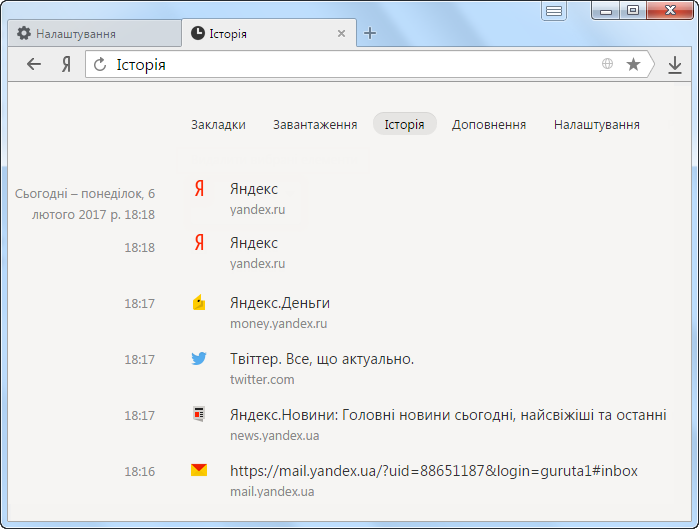Open the browser menu hamburger button
Viewport: 699px width, 529px height.
pos(554,11)
